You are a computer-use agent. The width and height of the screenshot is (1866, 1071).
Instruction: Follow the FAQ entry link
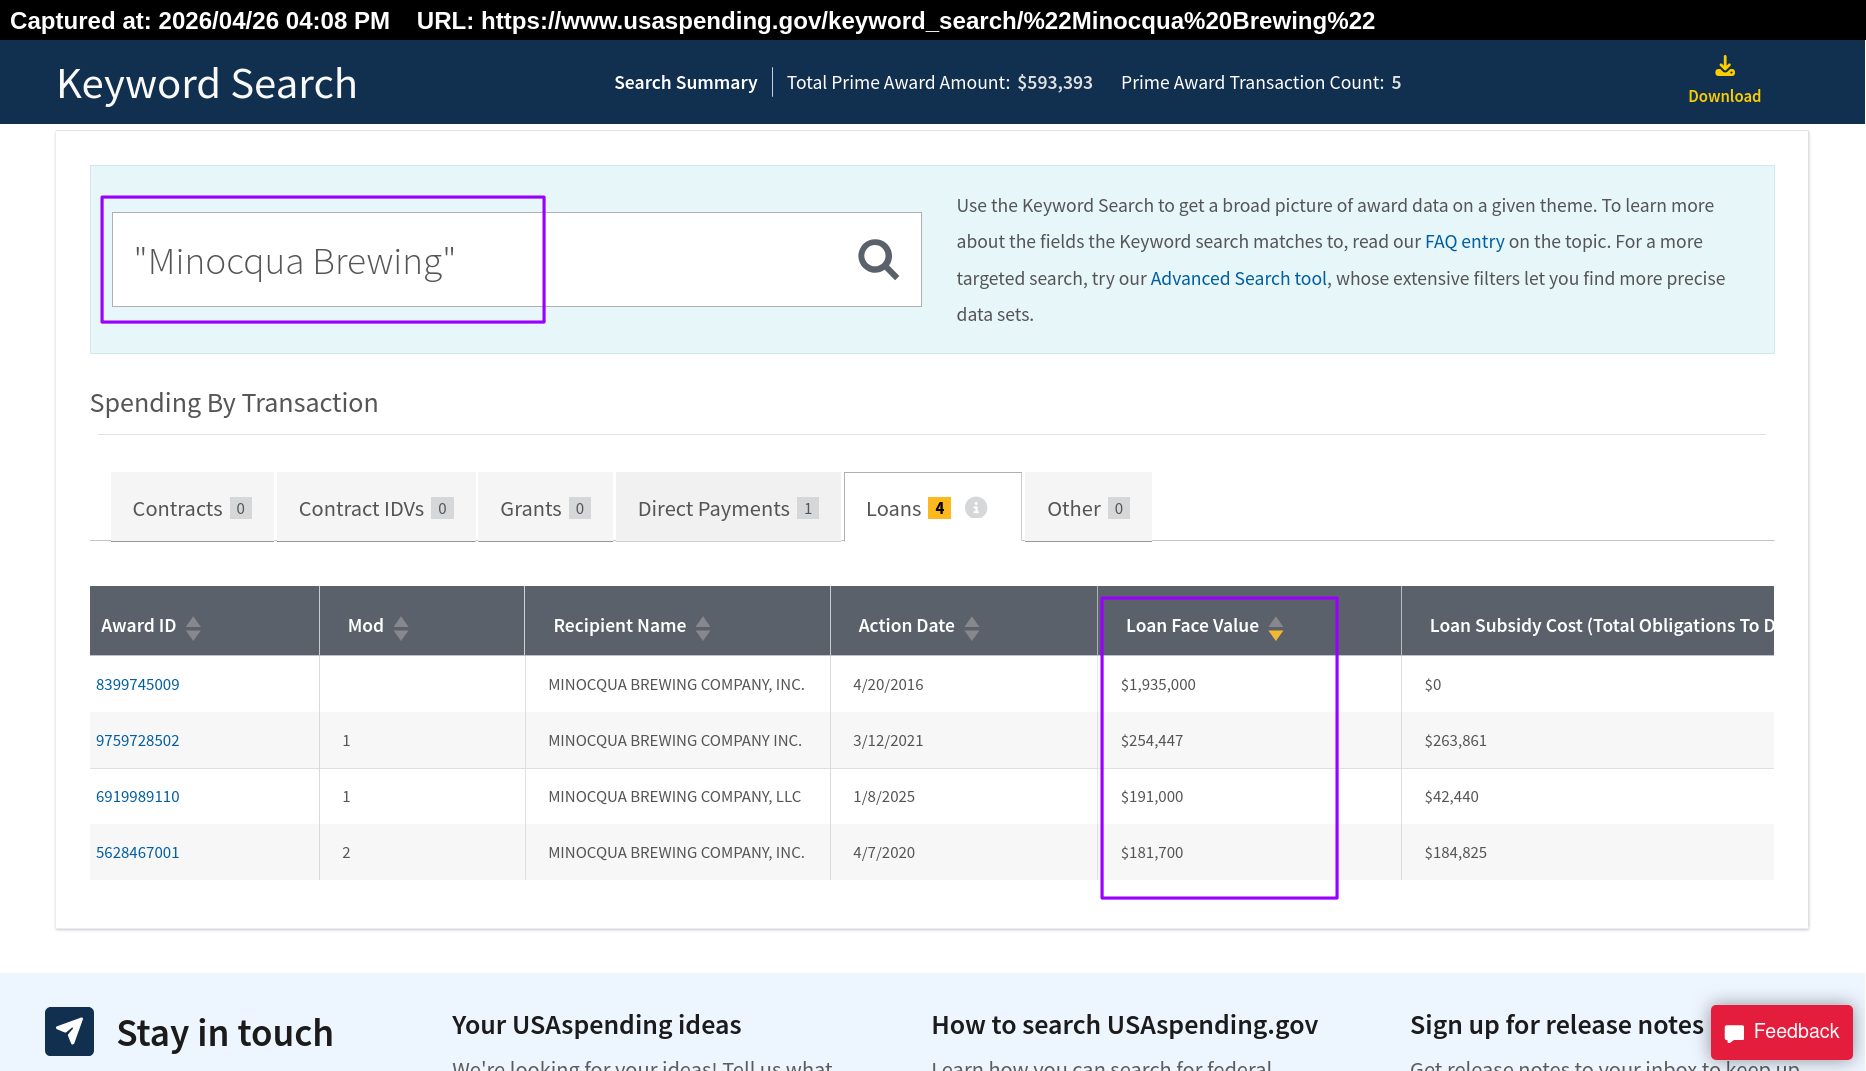1464,241
